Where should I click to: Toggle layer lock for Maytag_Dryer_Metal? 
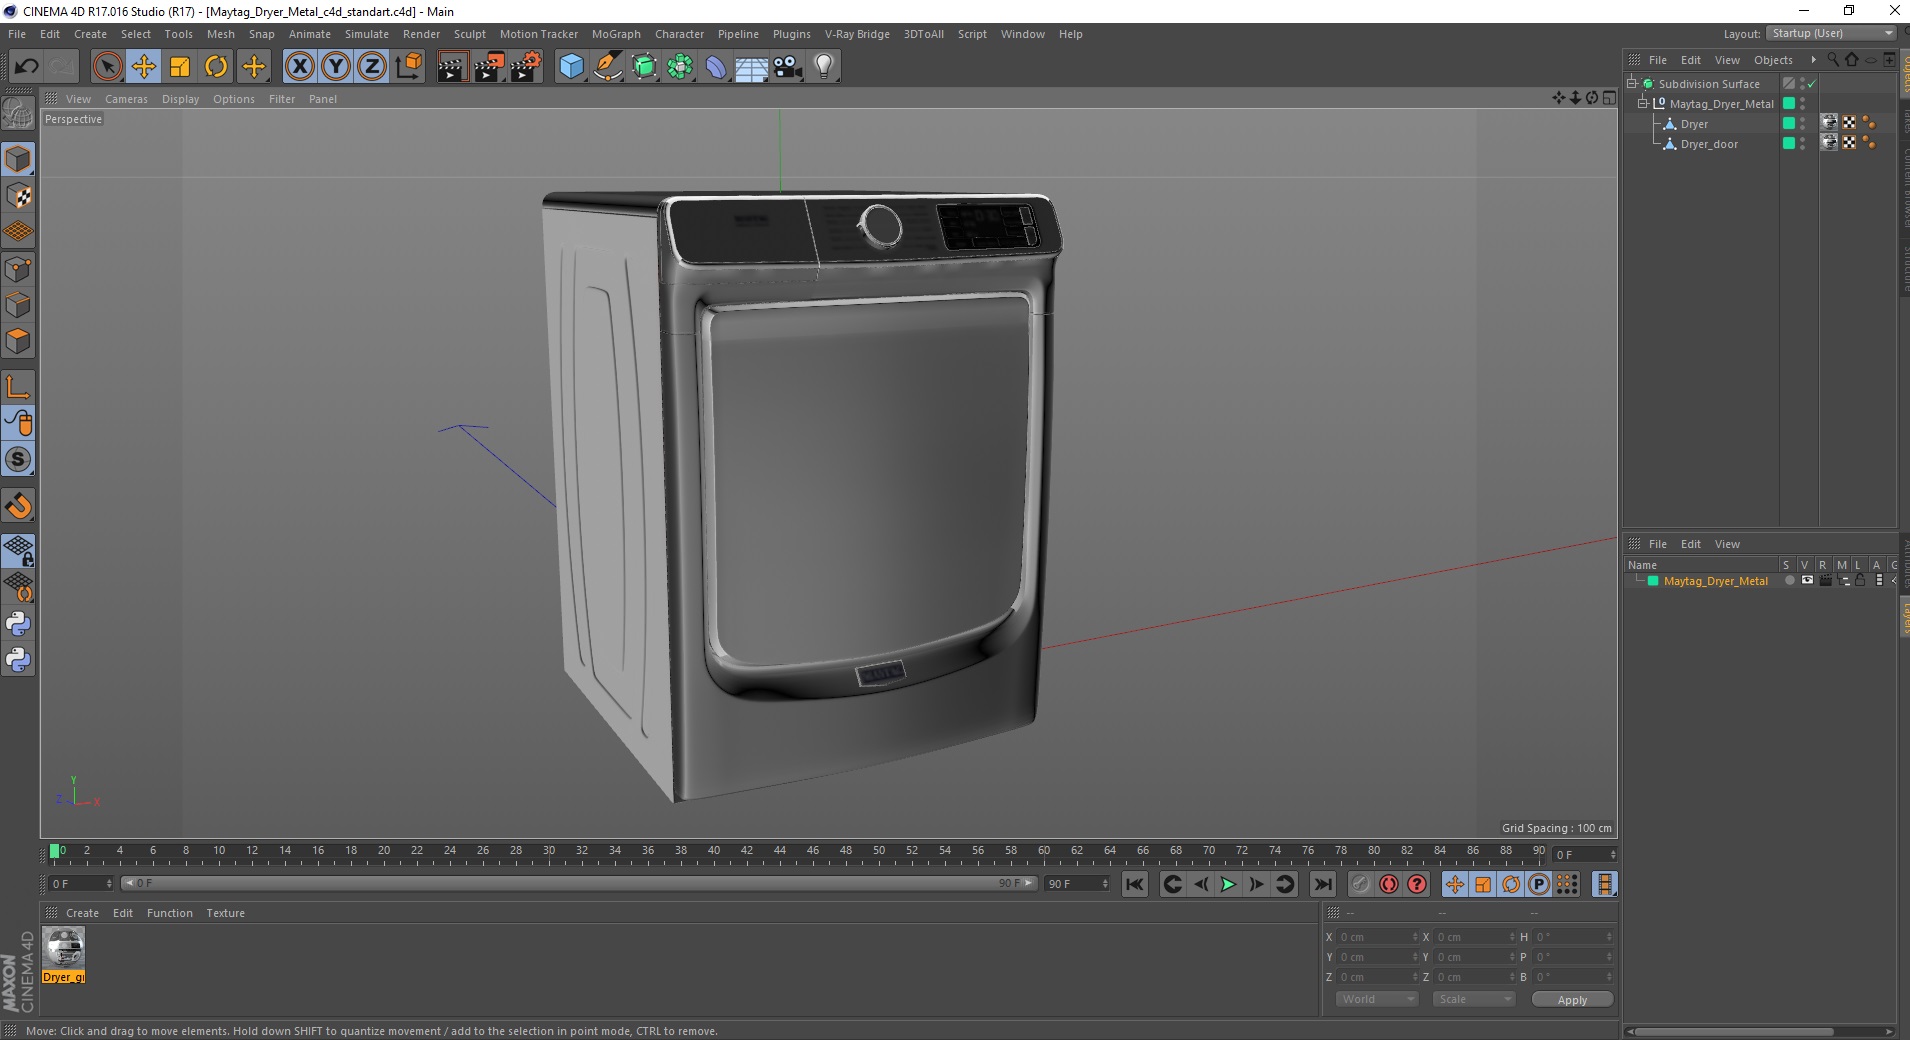coord(1860,580)
